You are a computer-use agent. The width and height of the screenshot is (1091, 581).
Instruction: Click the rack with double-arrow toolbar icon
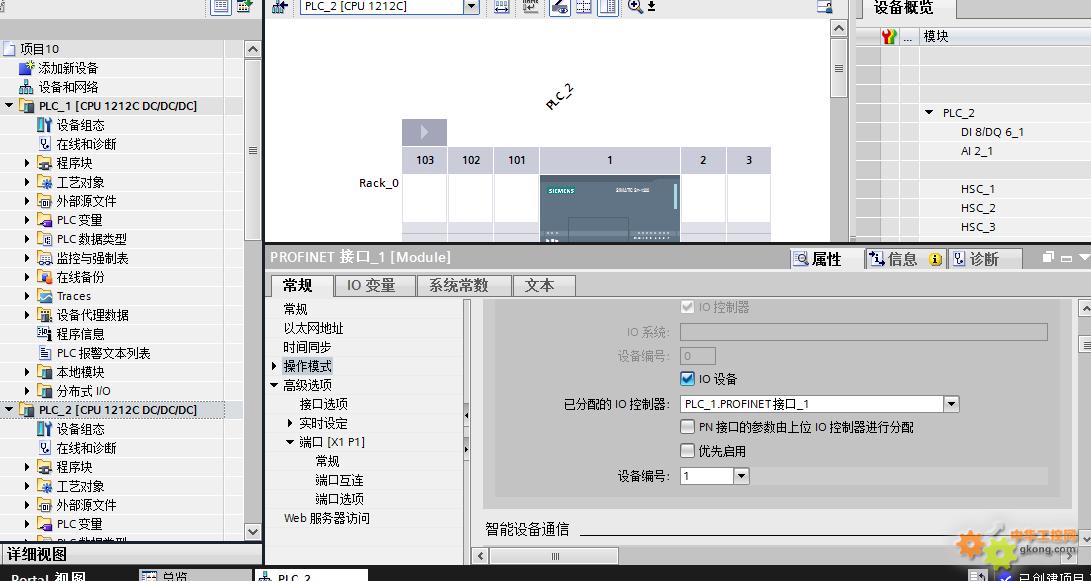click(502, 6)
